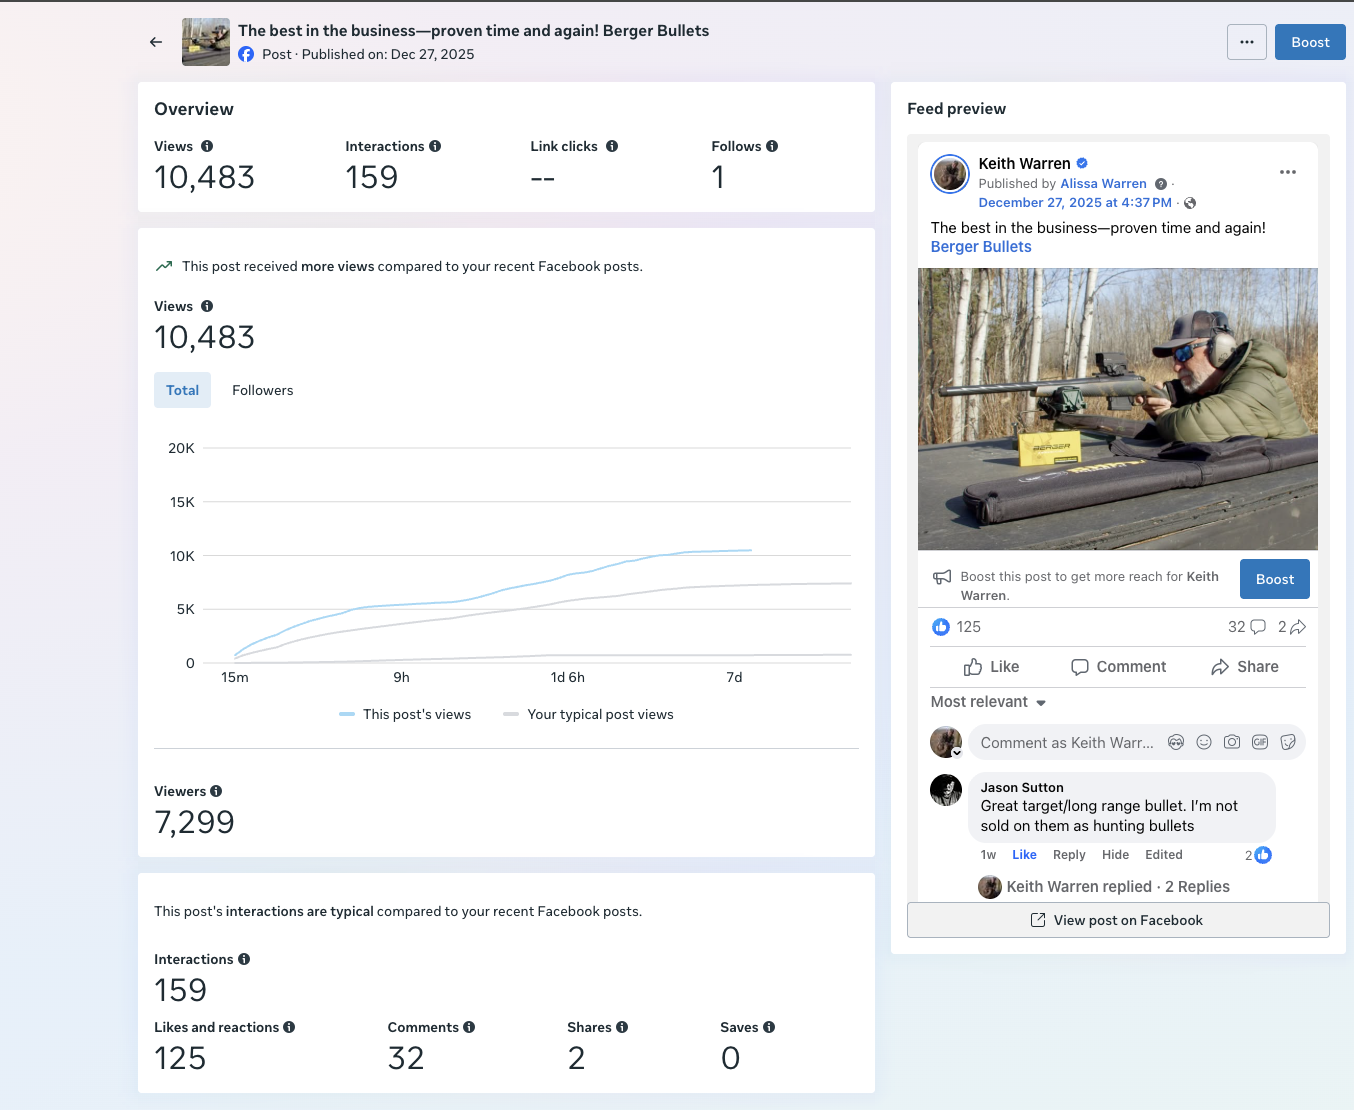
Task: Click the Viewers info icon
Action: tap(216, 791)
